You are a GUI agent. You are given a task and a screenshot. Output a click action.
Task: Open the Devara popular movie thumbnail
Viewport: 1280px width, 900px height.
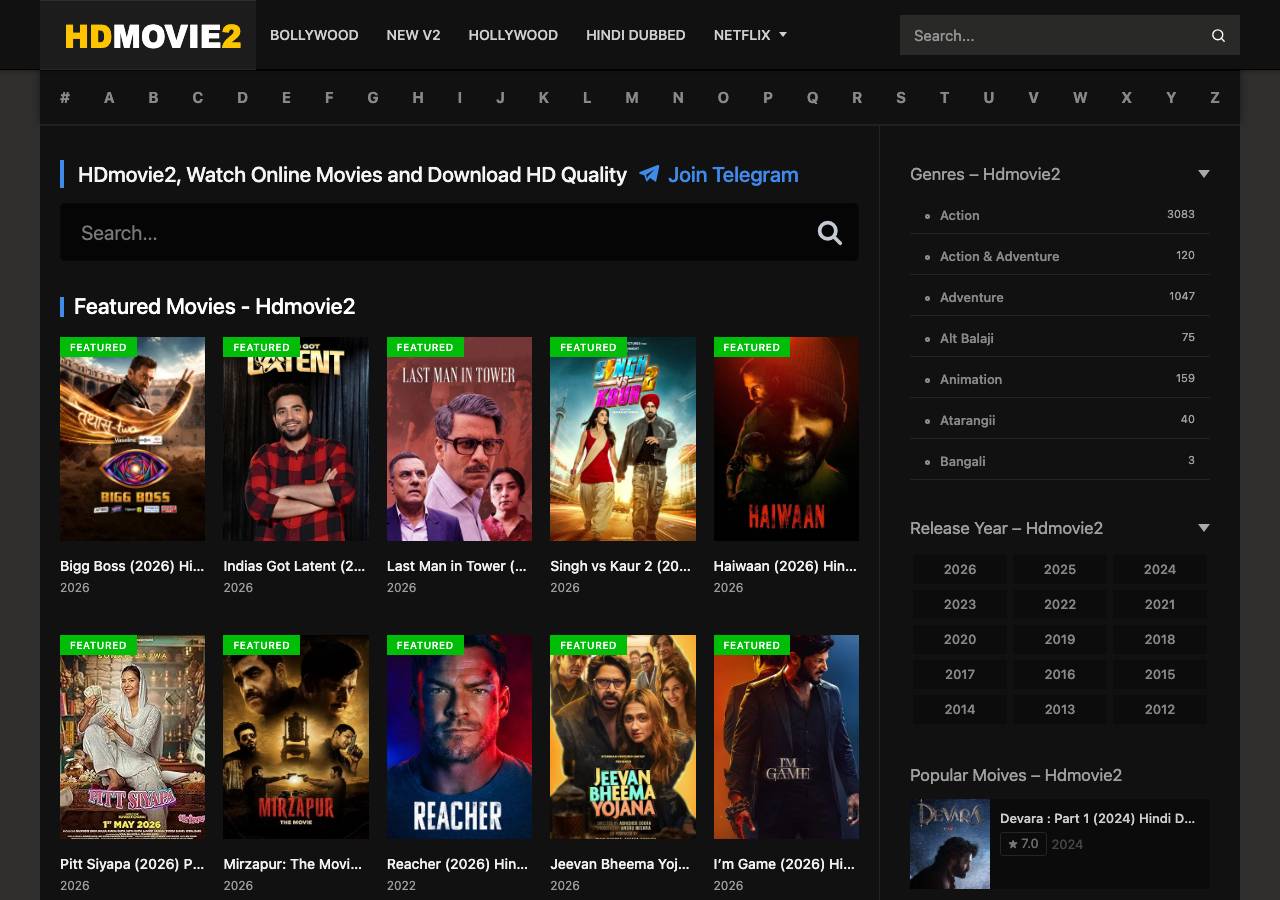(950, 844)
